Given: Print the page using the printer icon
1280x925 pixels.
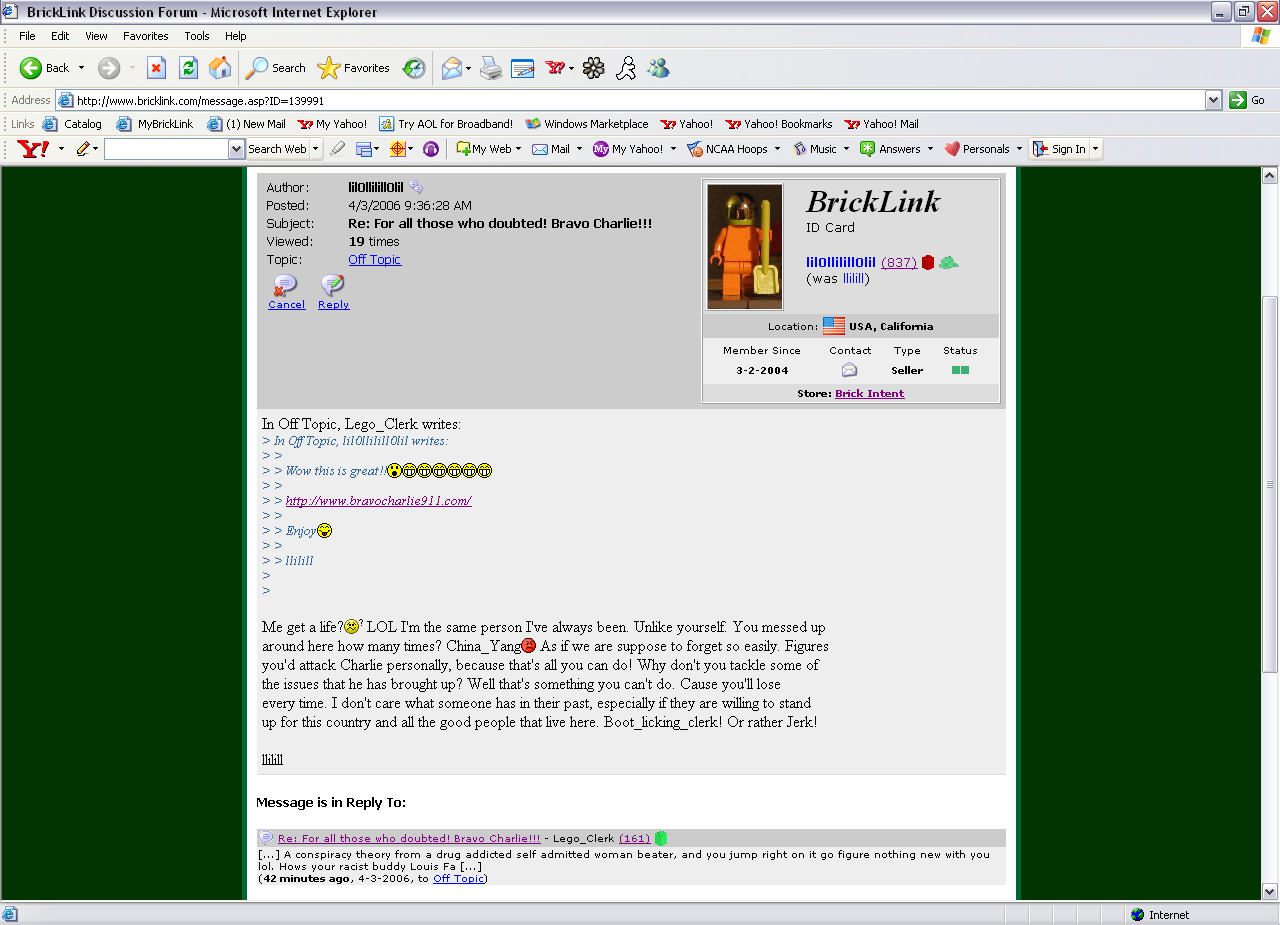Looking at the screenshot, I should [x=490, y=68].
